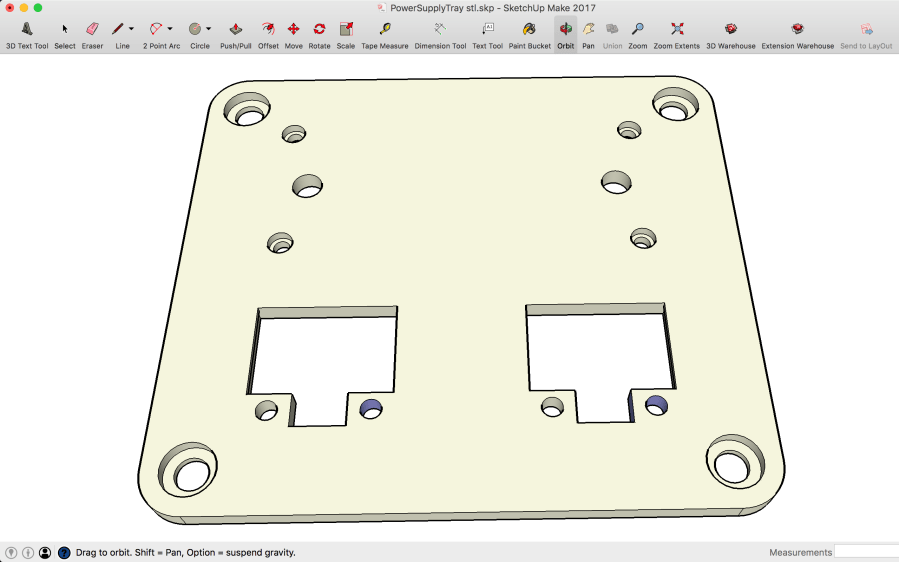Click Zoom Extents in the toolbar
899x562 pixels.
(677, 30)
